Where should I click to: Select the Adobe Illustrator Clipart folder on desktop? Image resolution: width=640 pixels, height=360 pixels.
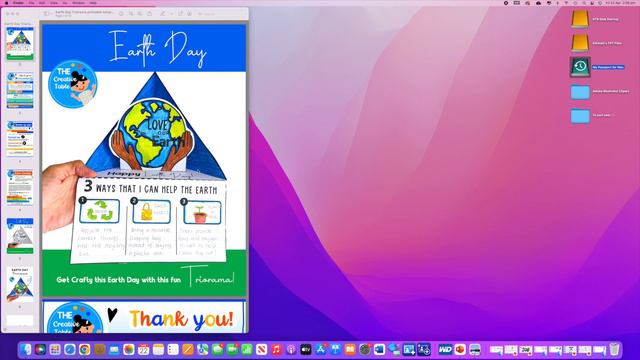[580, 92]
